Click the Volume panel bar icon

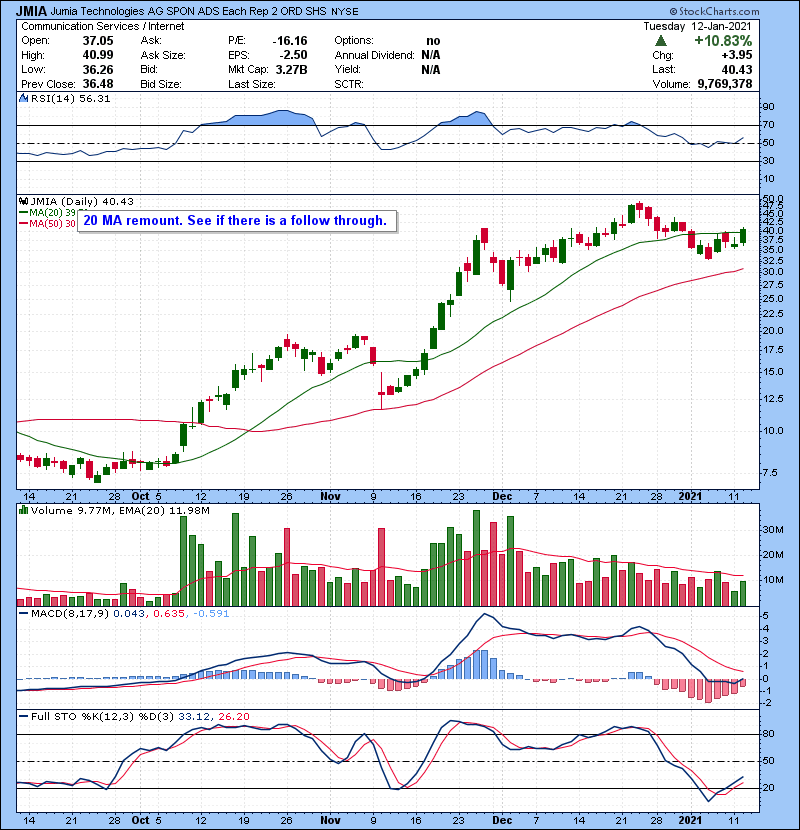pos(23,510)
